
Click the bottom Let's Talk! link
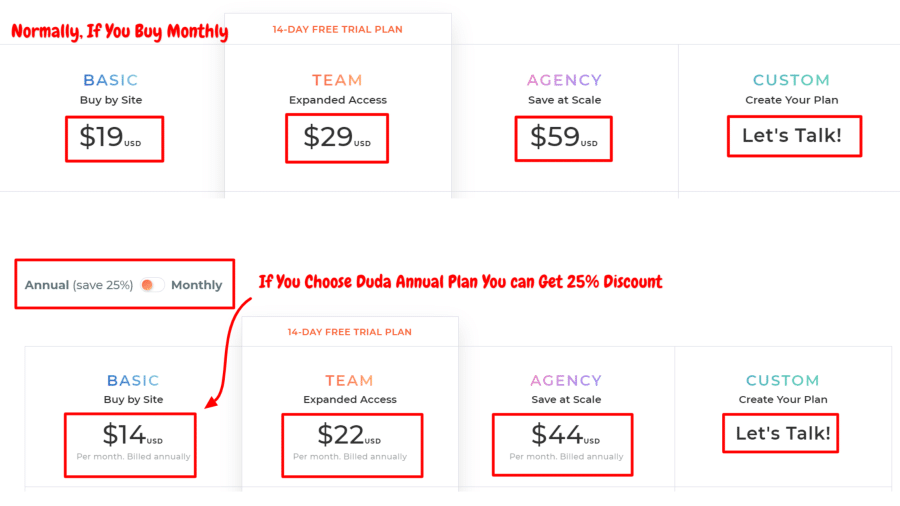pos(783,433)
